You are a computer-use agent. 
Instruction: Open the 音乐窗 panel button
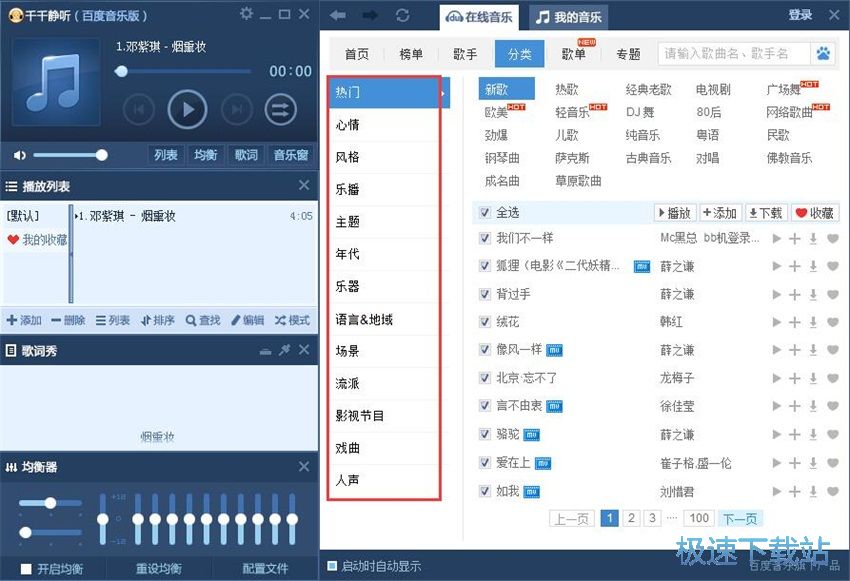[291, 155]
